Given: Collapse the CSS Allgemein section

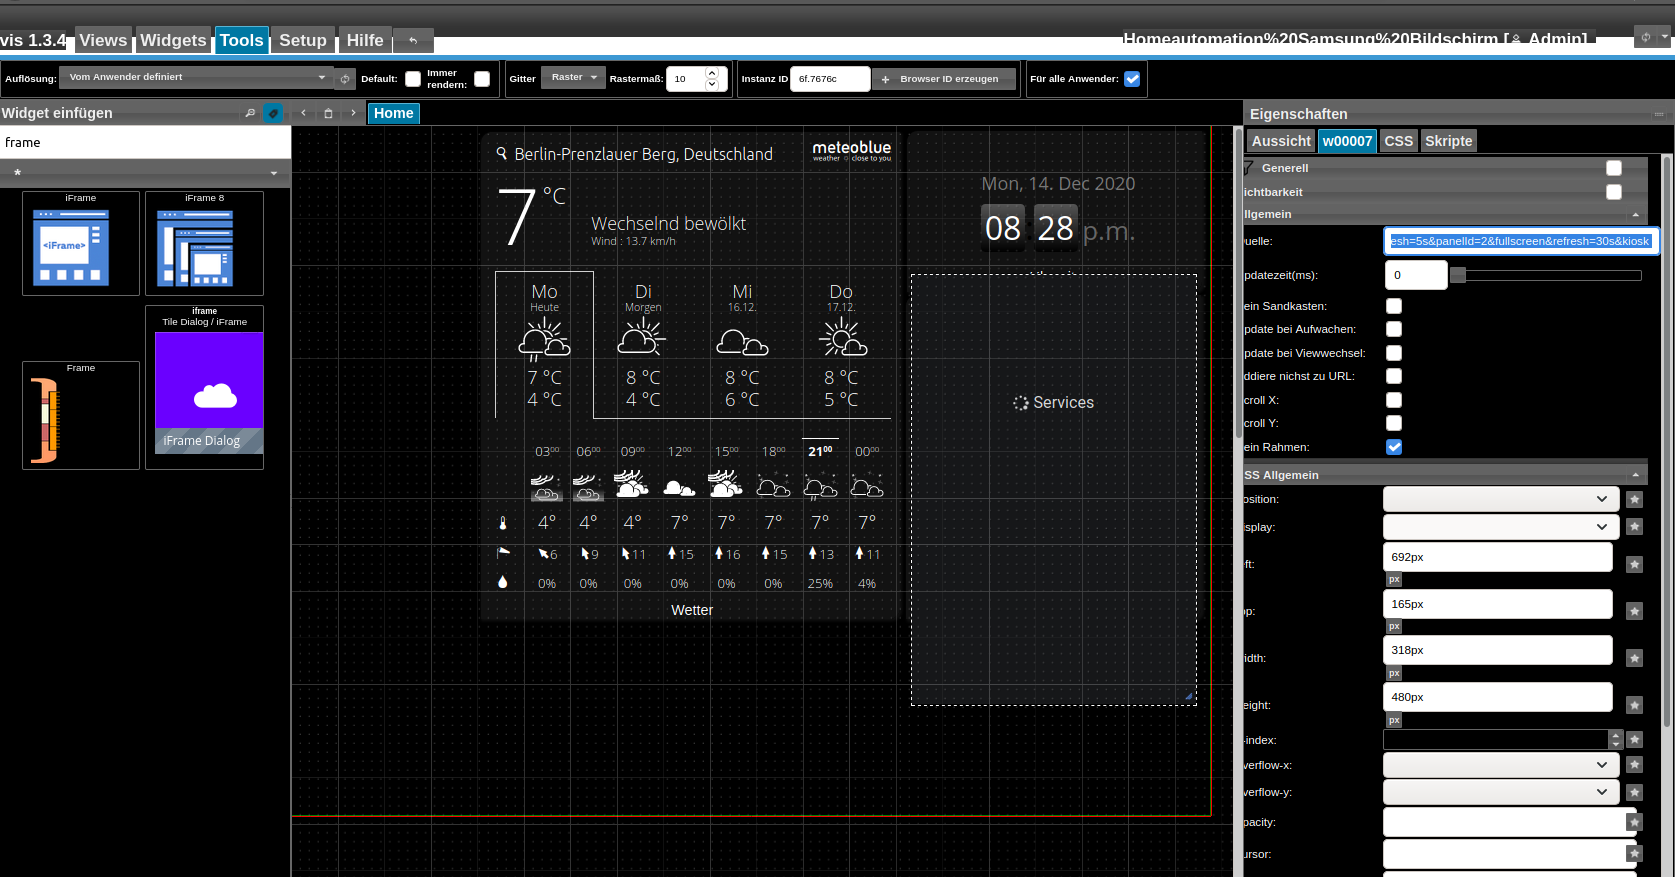Looking at the screenshot, I should pos(1635,475).
